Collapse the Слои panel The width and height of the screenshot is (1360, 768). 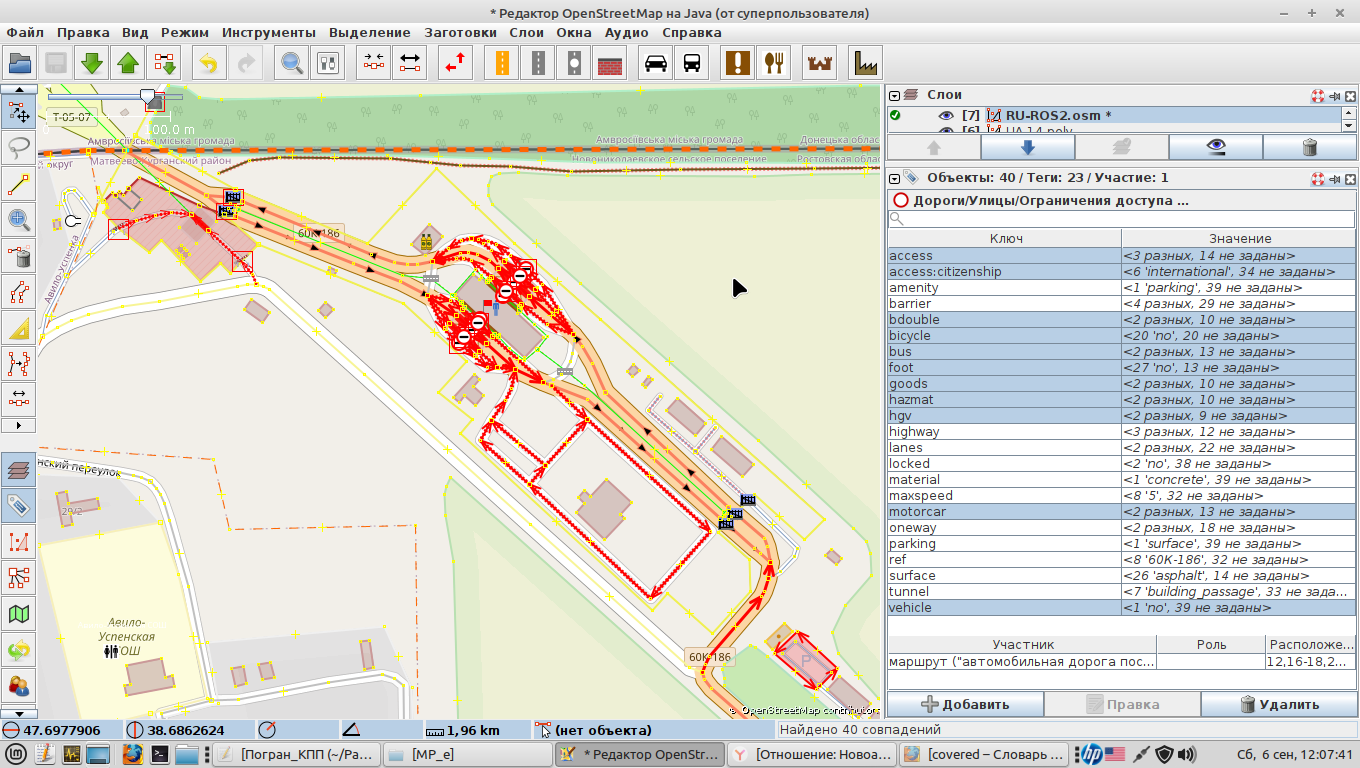895,95
